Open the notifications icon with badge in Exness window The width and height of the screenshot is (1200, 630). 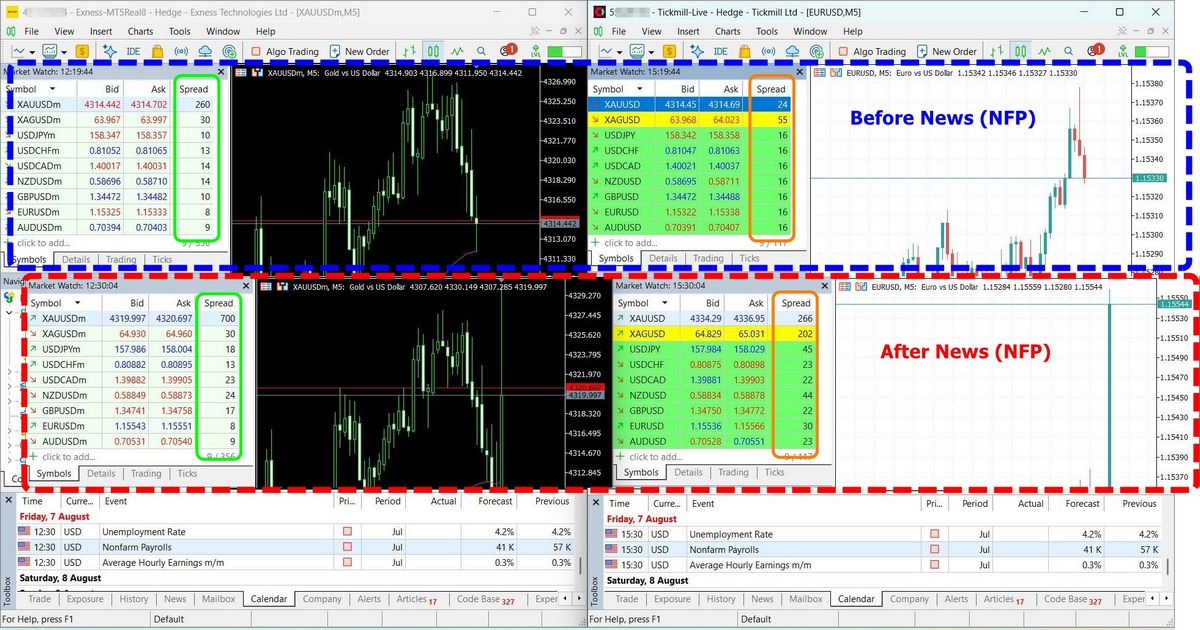508,50
